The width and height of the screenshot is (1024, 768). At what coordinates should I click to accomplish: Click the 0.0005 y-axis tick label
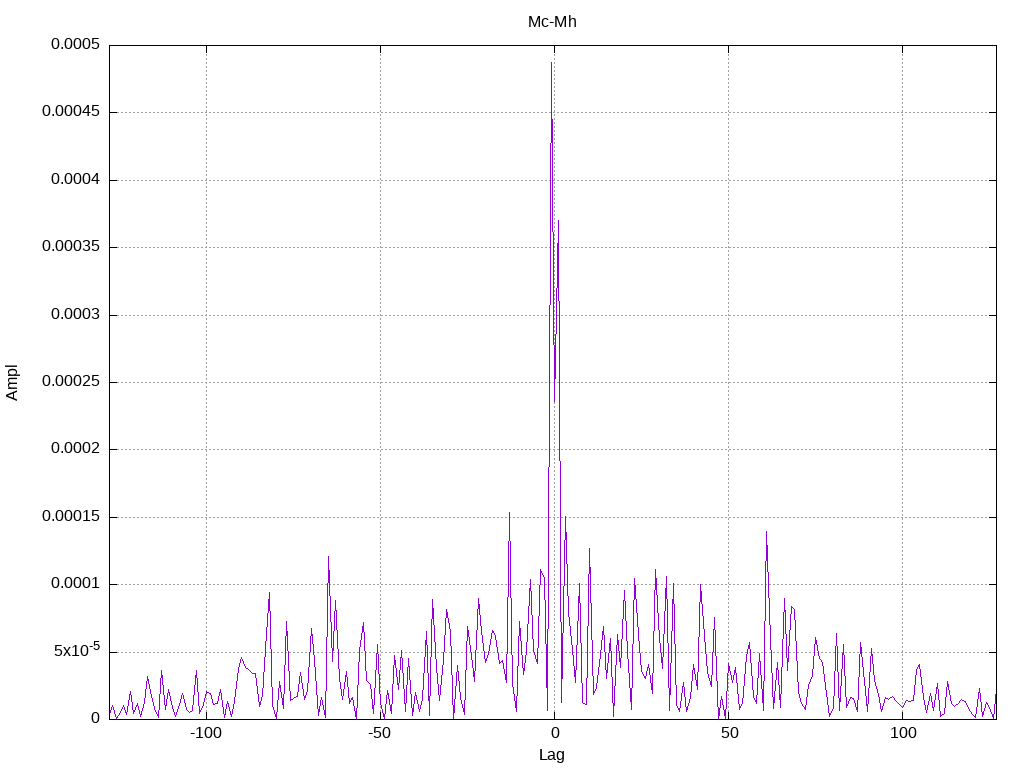pyautogui.click(x=76, y=44)
